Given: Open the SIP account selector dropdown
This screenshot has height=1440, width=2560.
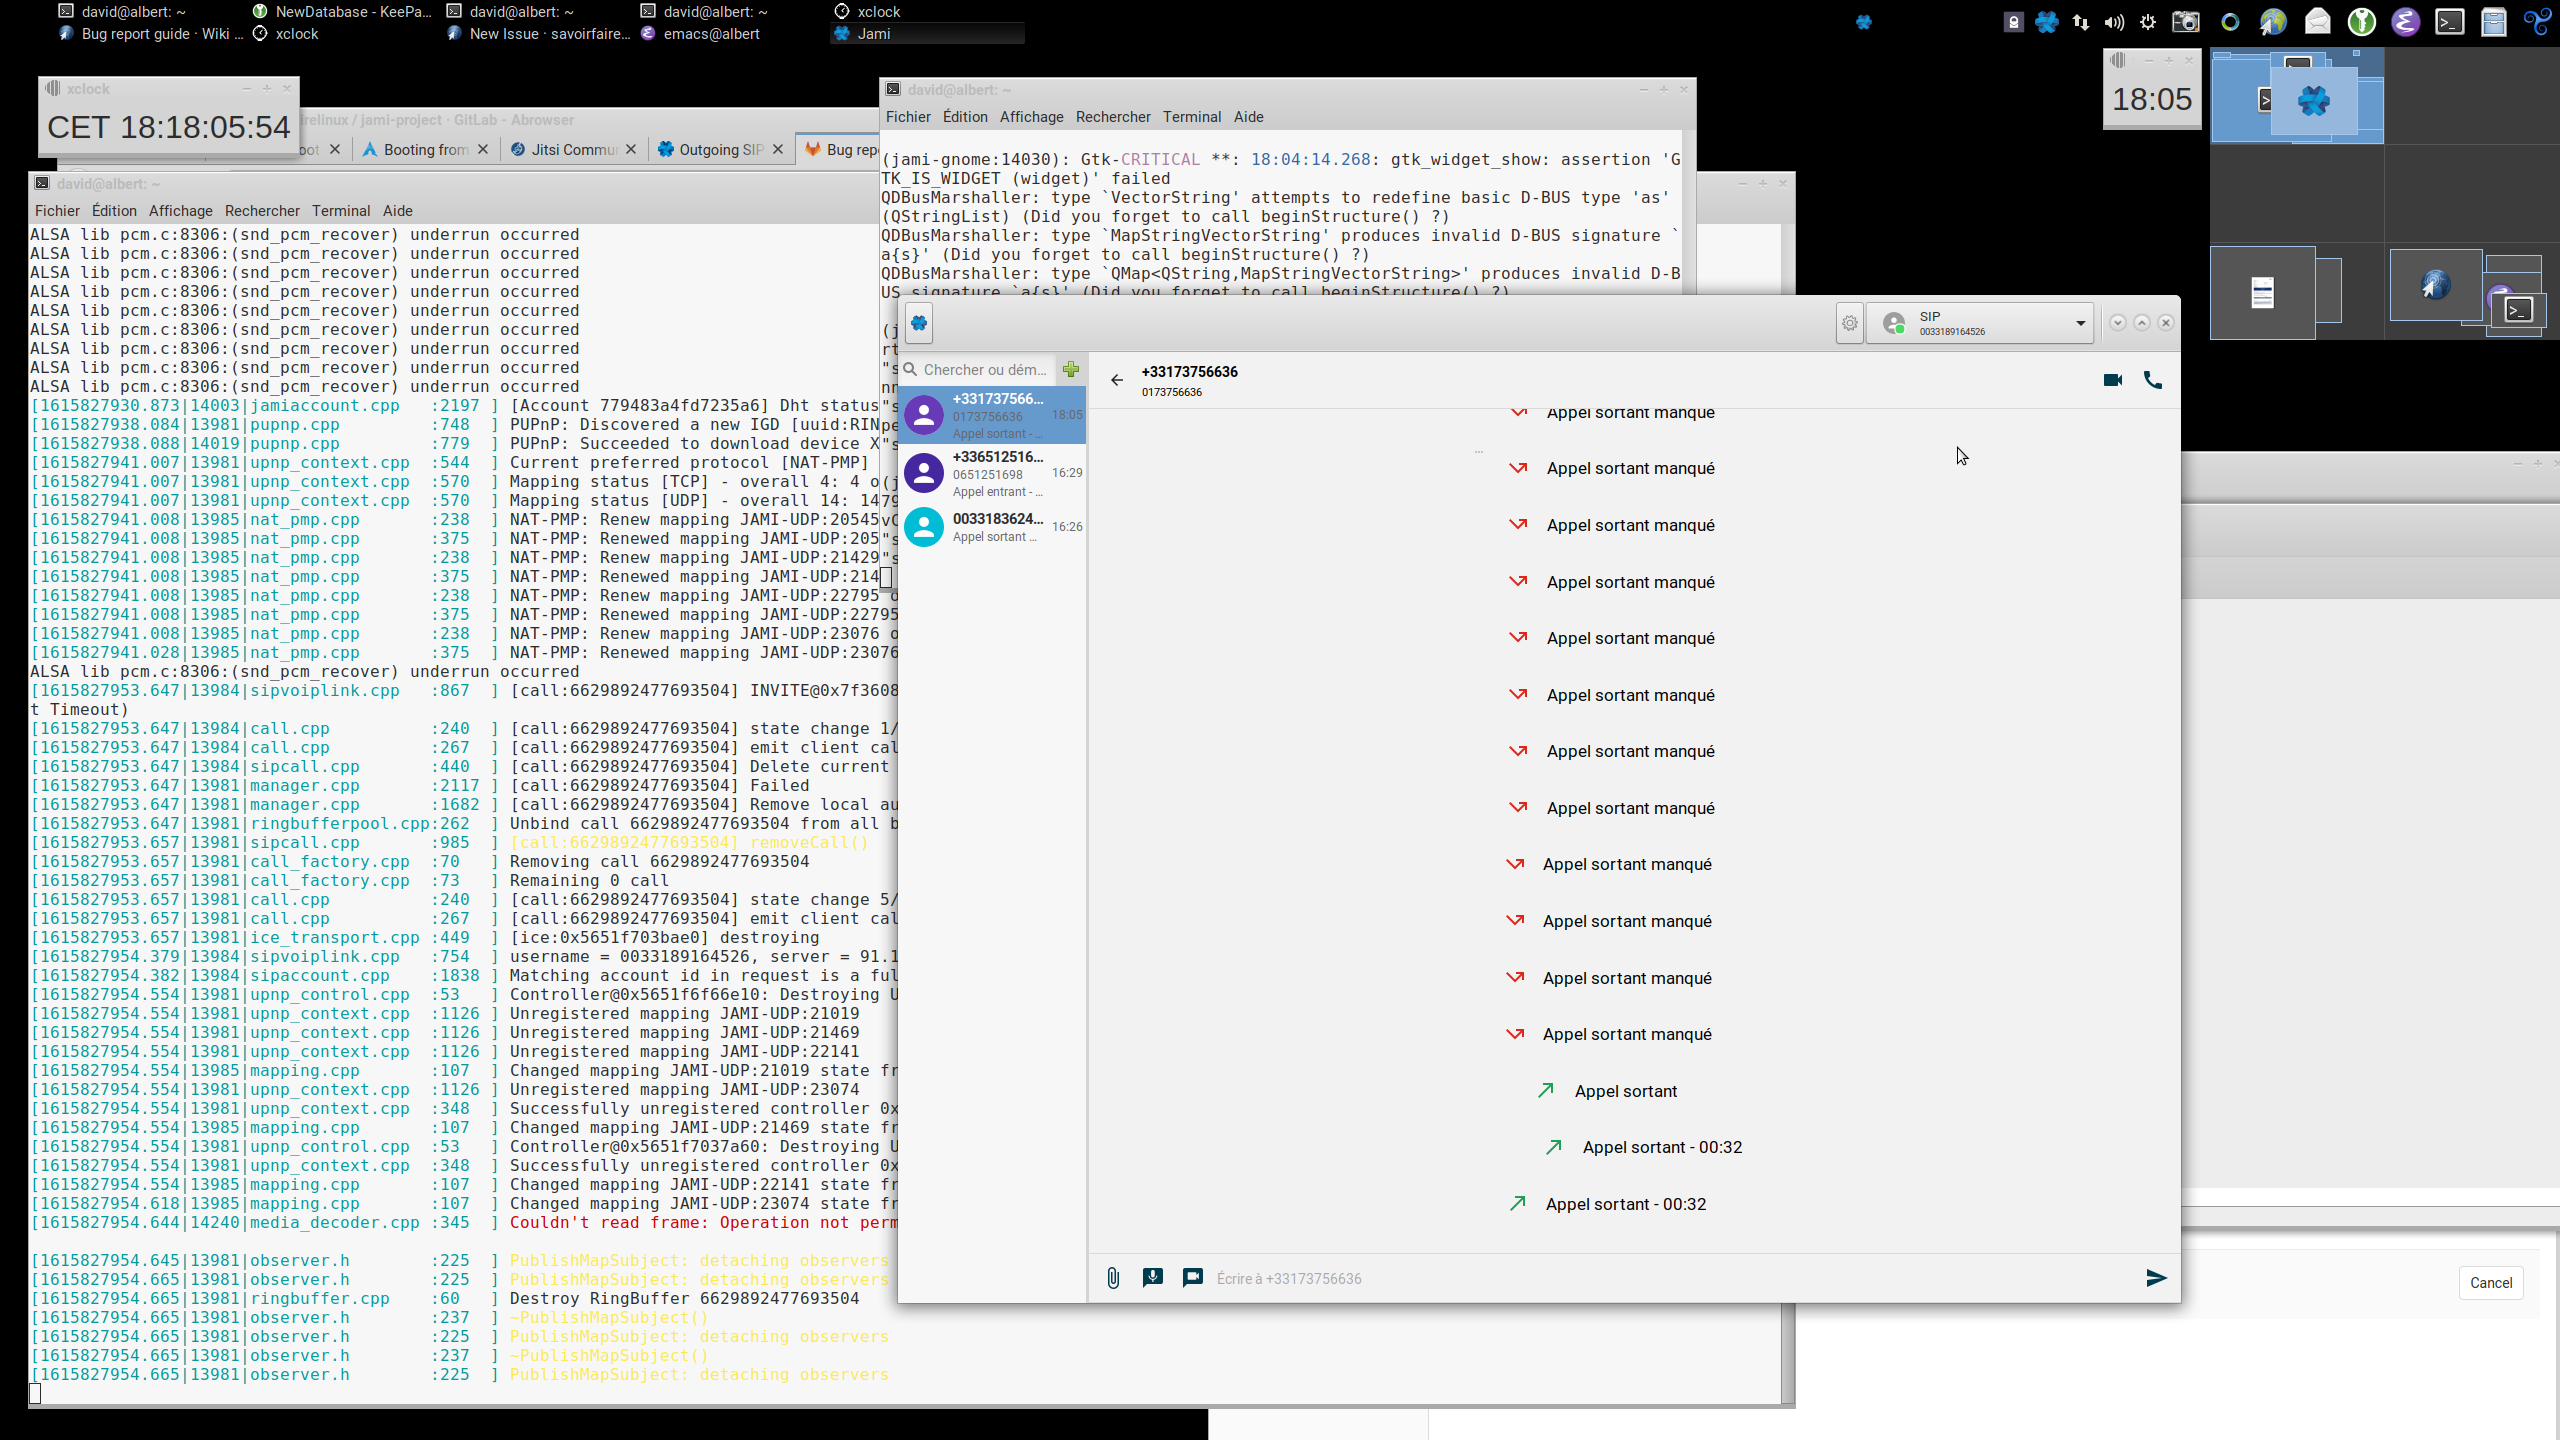Looking at the screenshot, I should [x=1980, y=323].
